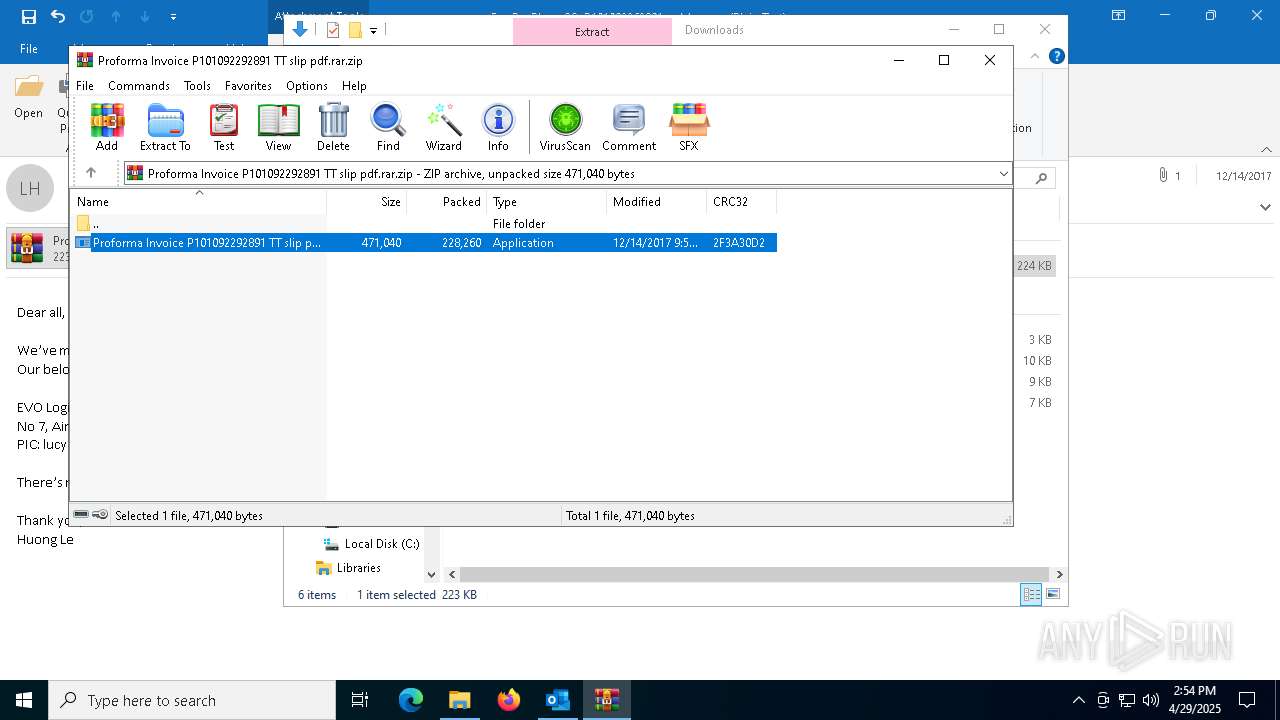Select Libraries in Explorer navigation pane
The image size is (1280, 720).
349,568
